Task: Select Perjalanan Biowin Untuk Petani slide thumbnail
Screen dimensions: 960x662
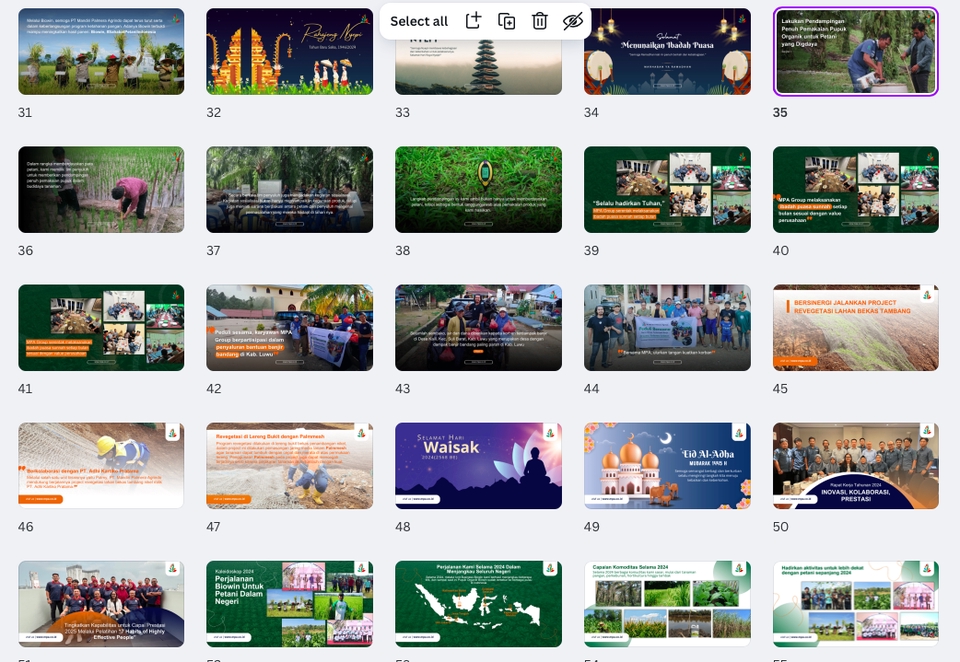Action: (290, 604)
